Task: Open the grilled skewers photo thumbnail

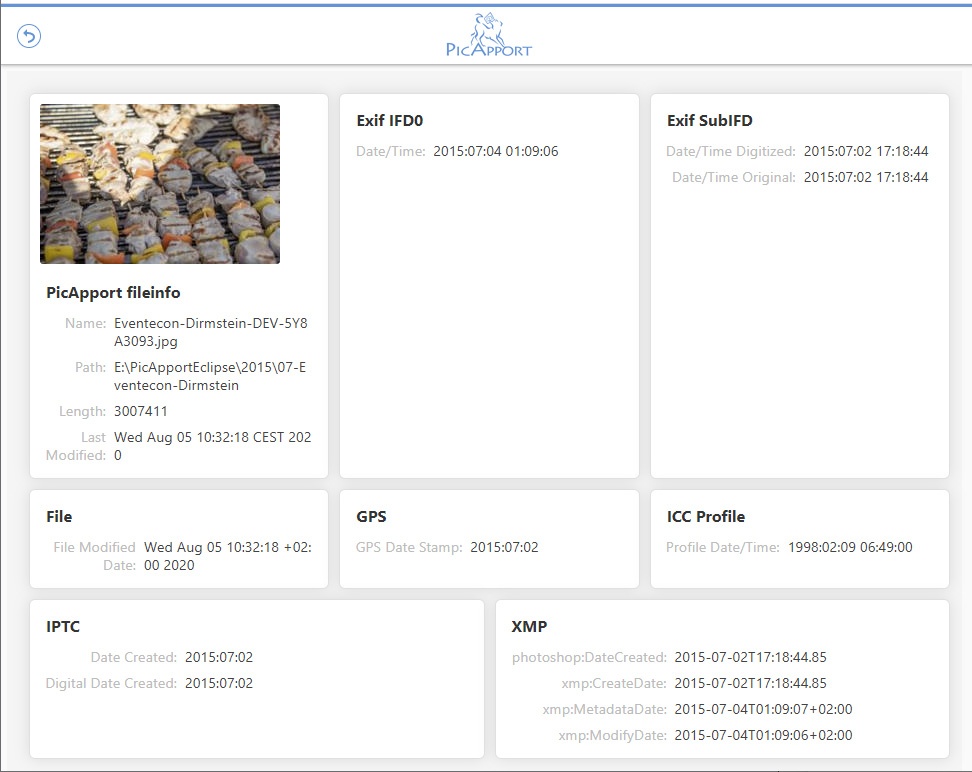Action: (160, 184)
